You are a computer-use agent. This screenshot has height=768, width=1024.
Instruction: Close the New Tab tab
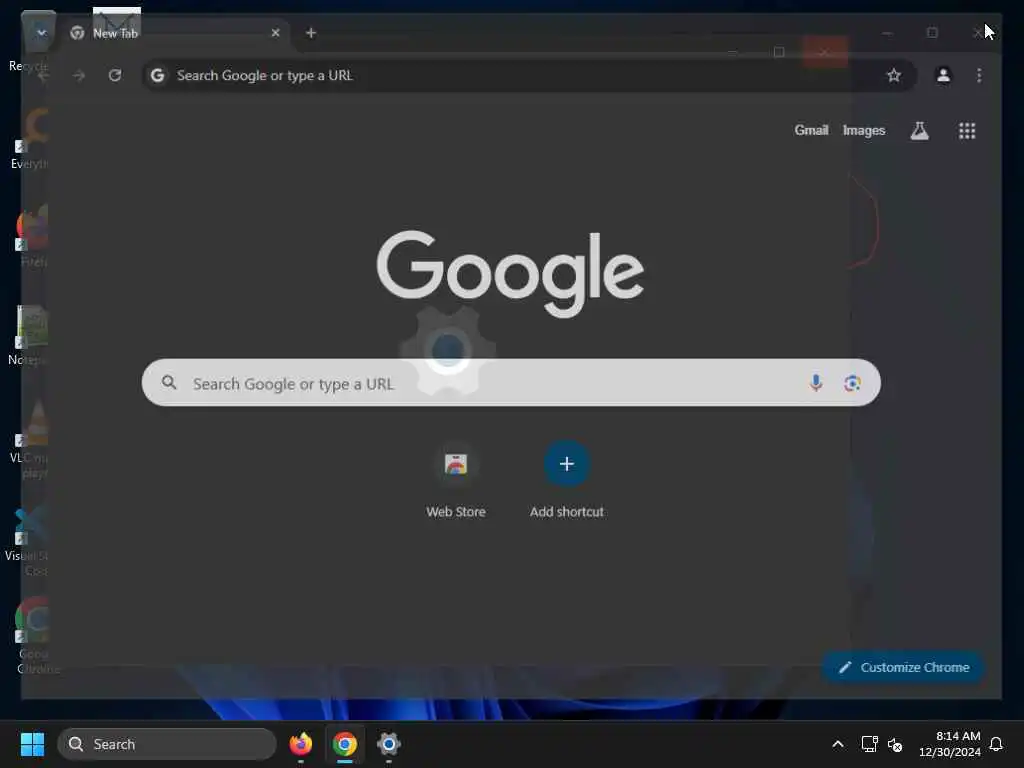click(276, 33)
